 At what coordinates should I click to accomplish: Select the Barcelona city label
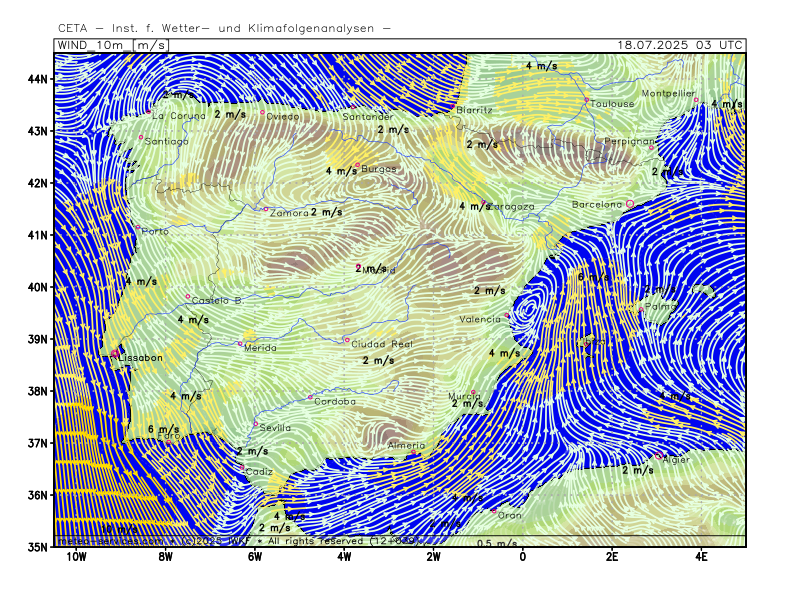597,204
